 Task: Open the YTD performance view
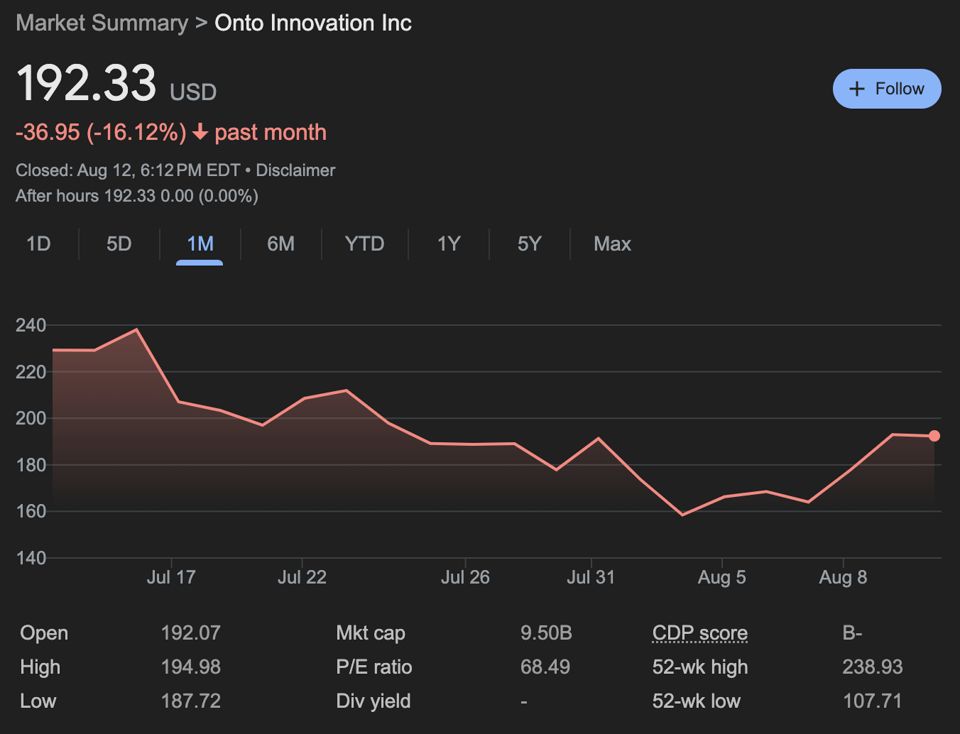[364, 243]
